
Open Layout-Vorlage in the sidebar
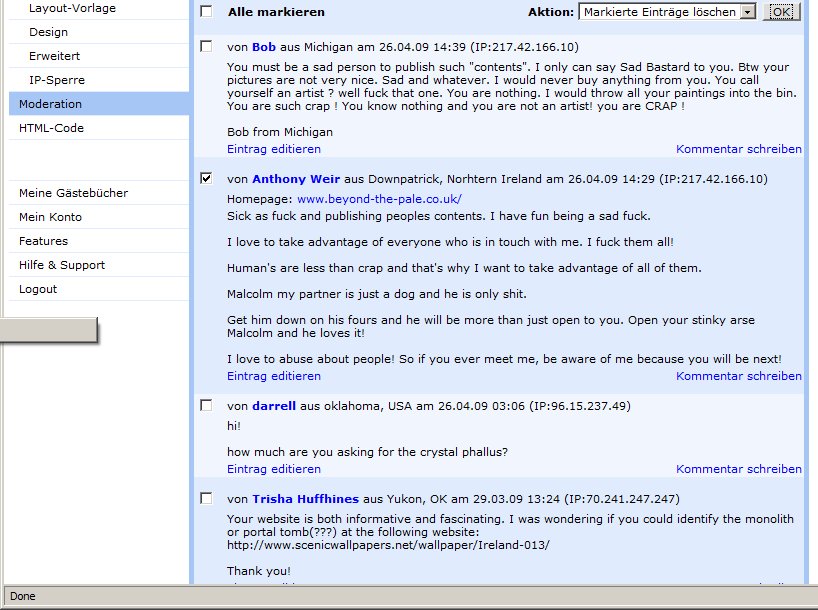pyautogui.click(x=72, y=8)
